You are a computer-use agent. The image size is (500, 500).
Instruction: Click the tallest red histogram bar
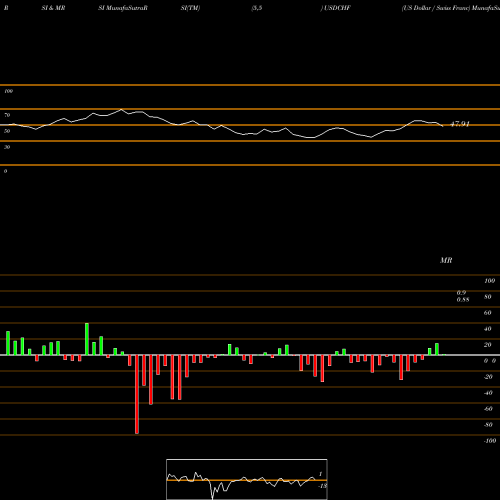tap(137, 394)
